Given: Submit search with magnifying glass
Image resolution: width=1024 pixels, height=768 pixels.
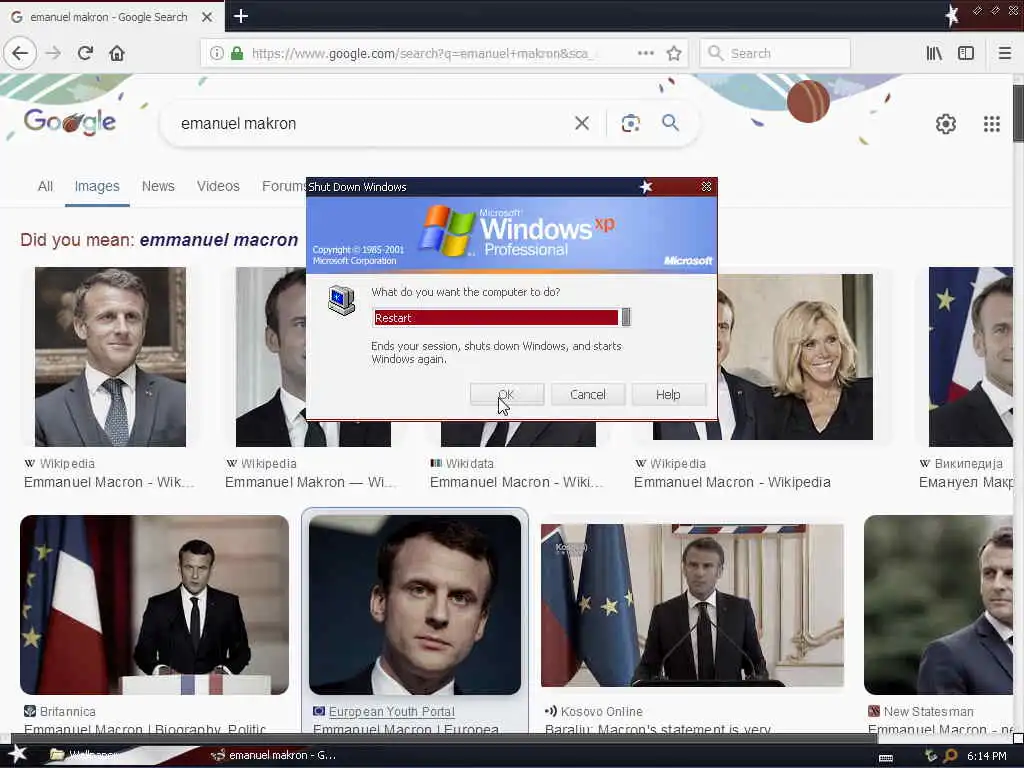Looking at the screenshot, I should [671, 122].
